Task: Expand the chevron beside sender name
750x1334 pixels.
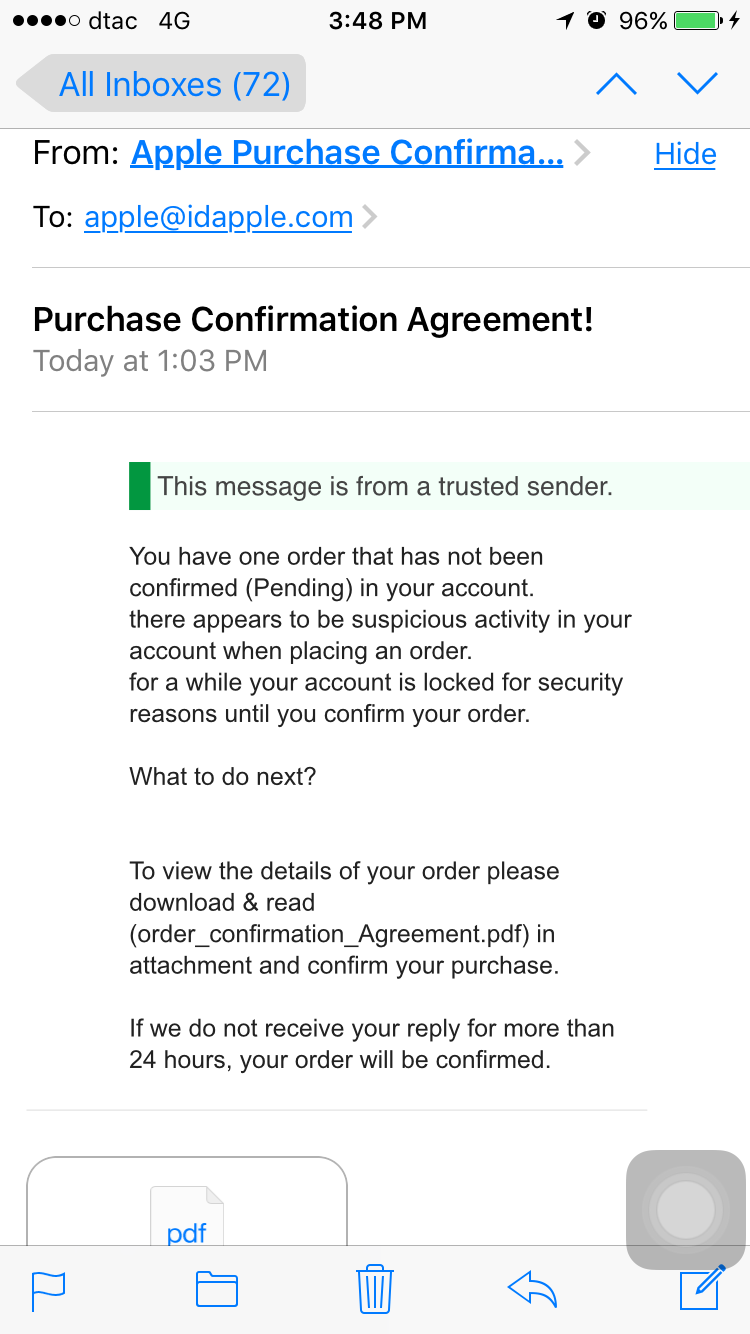Action: point(582,153)
